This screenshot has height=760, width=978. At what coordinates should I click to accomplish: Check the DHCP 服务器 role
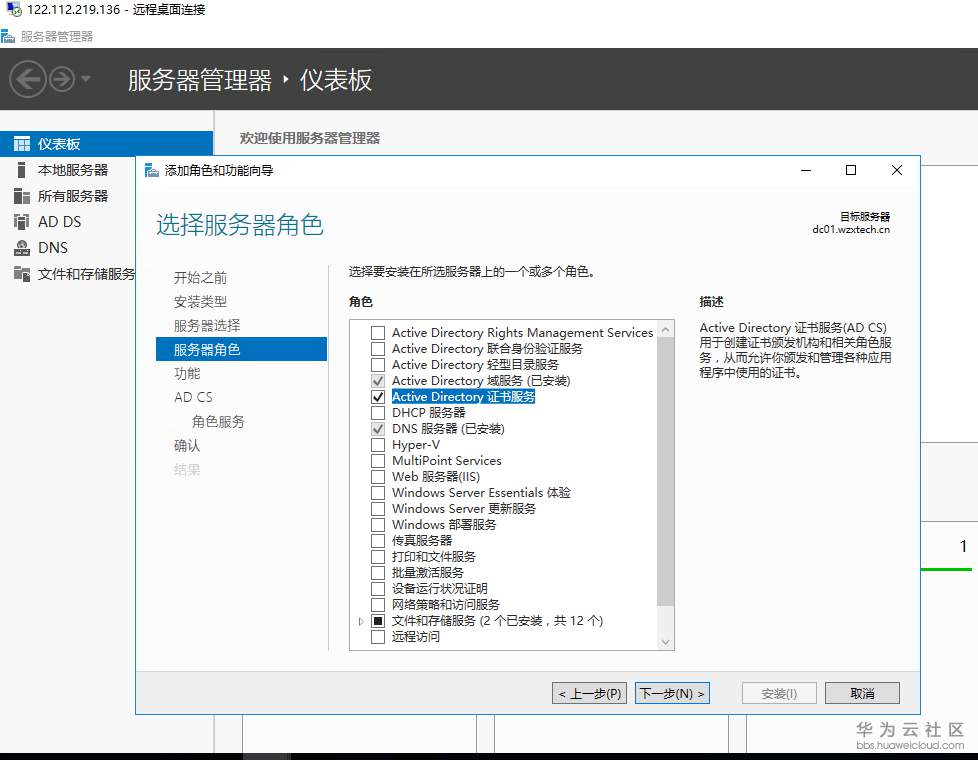pos(377,413)
